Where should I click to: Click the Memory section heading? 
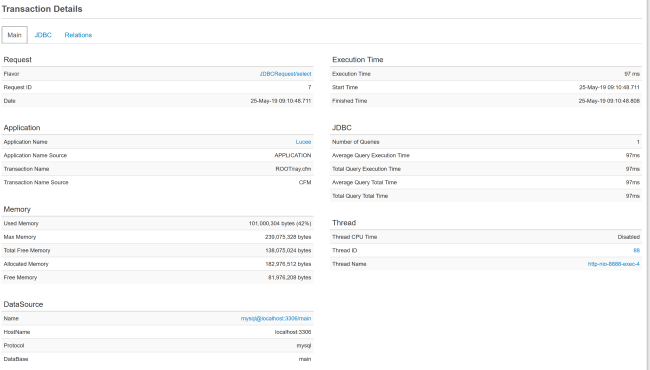[x=17, y=209]
